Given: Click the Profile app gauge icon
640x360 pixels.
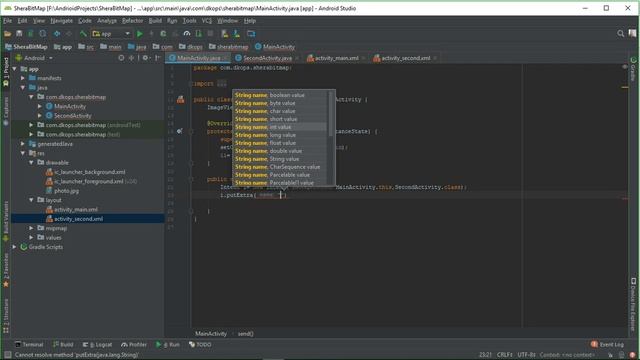Looking at the screenshot, I should point(187,34).
